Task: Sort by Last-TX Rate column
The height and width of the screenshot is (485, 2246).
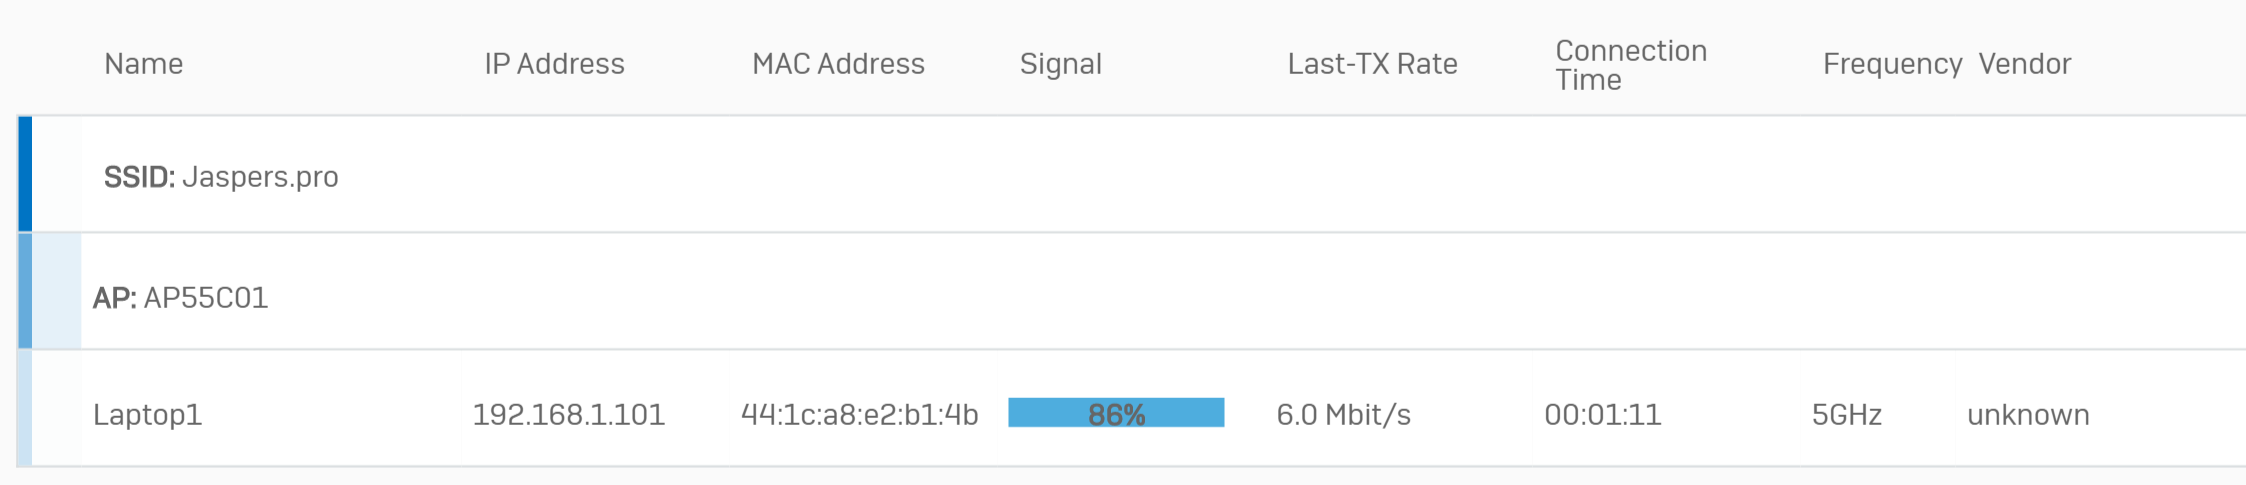Action: click(1372, 64)
